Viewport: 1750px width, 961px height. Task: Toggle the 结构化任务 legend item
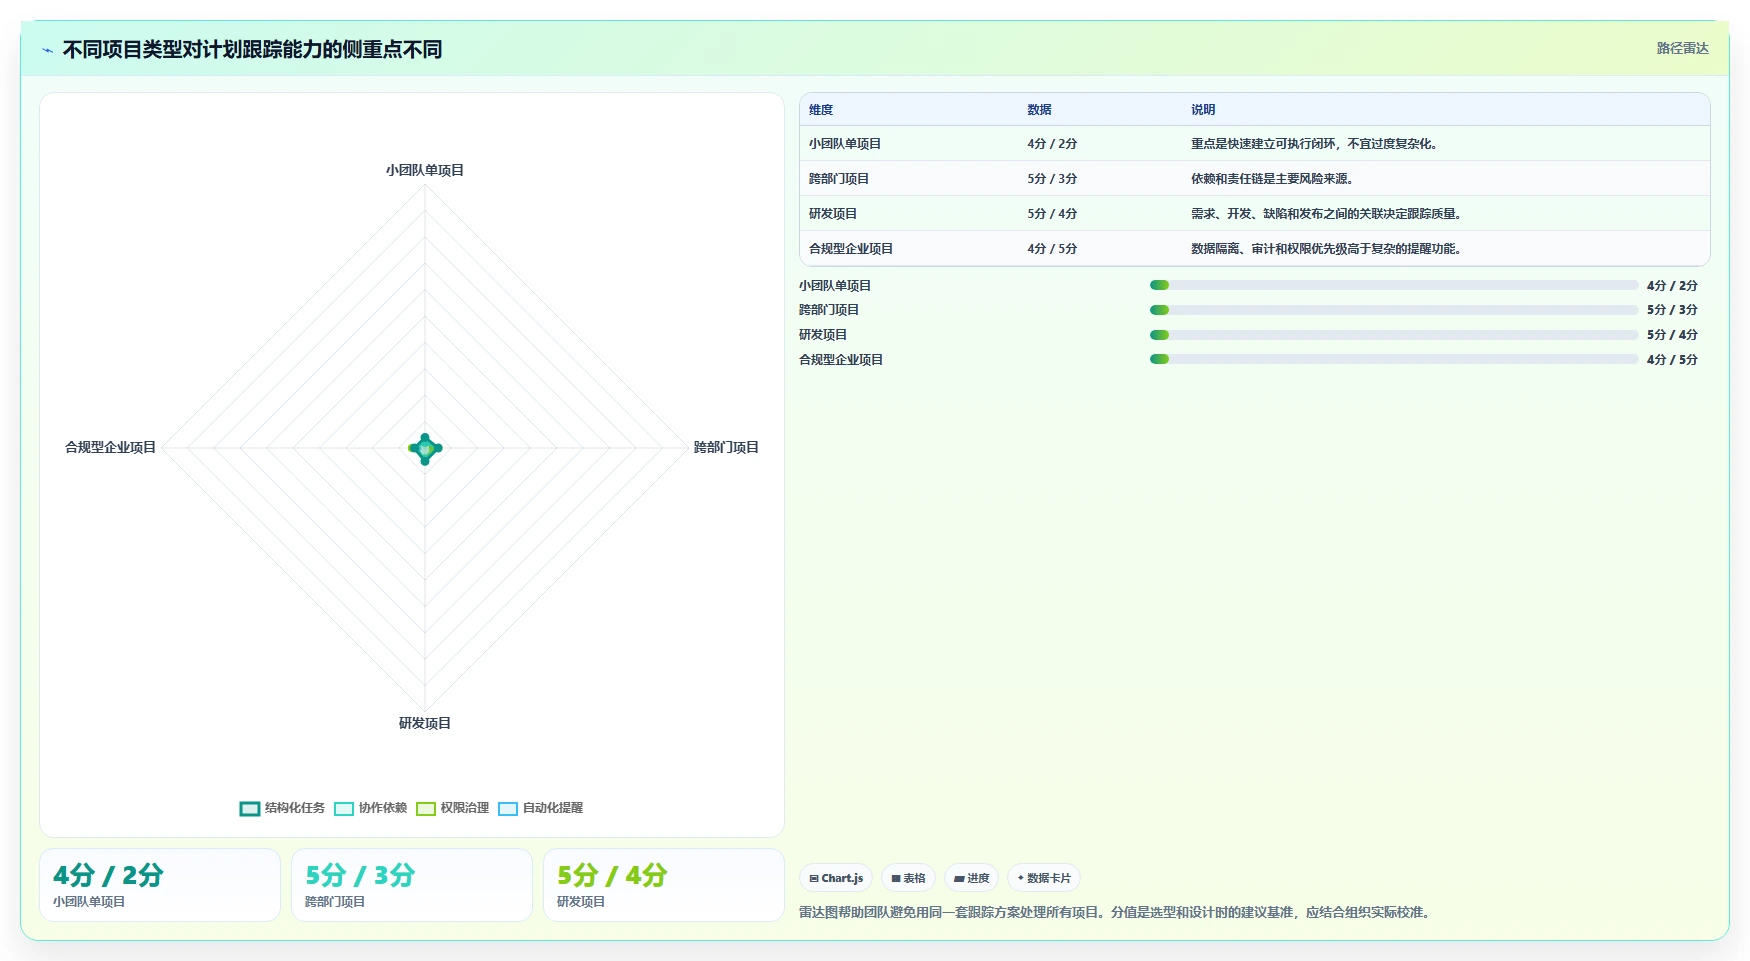282,808
